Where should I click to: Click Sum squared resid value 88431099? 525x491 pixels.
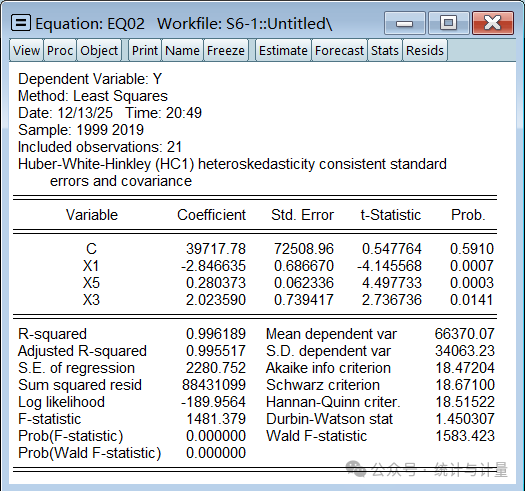[214, 385]
